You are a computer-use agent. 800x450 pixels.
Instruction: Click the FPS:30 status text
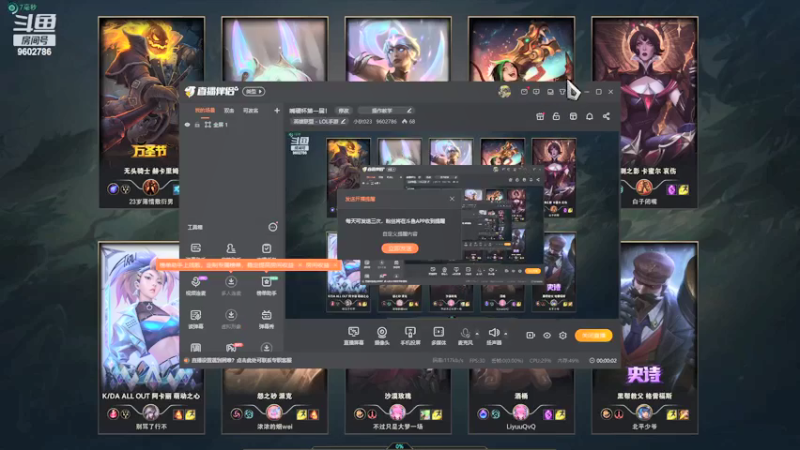click(x=477, y=360)
